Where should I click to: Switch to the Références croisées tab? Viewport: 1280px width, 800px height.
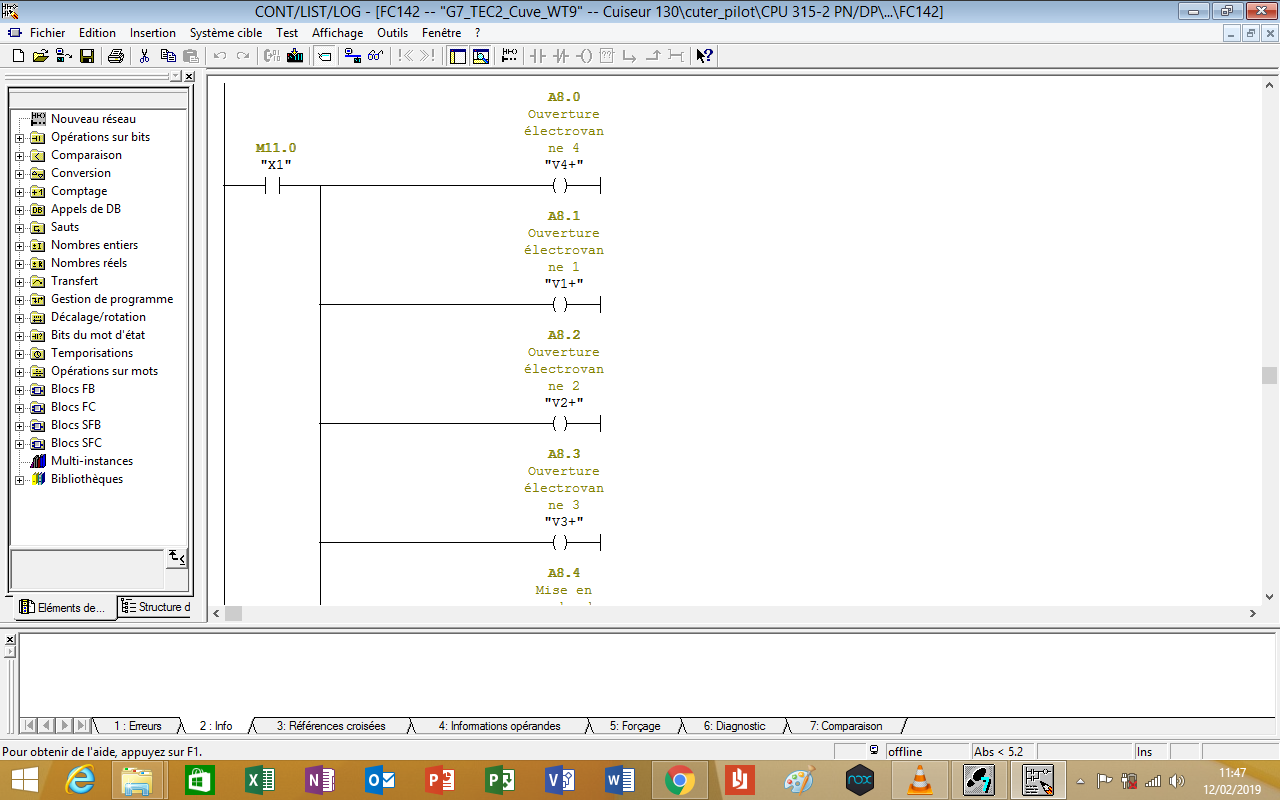(331, 726)
